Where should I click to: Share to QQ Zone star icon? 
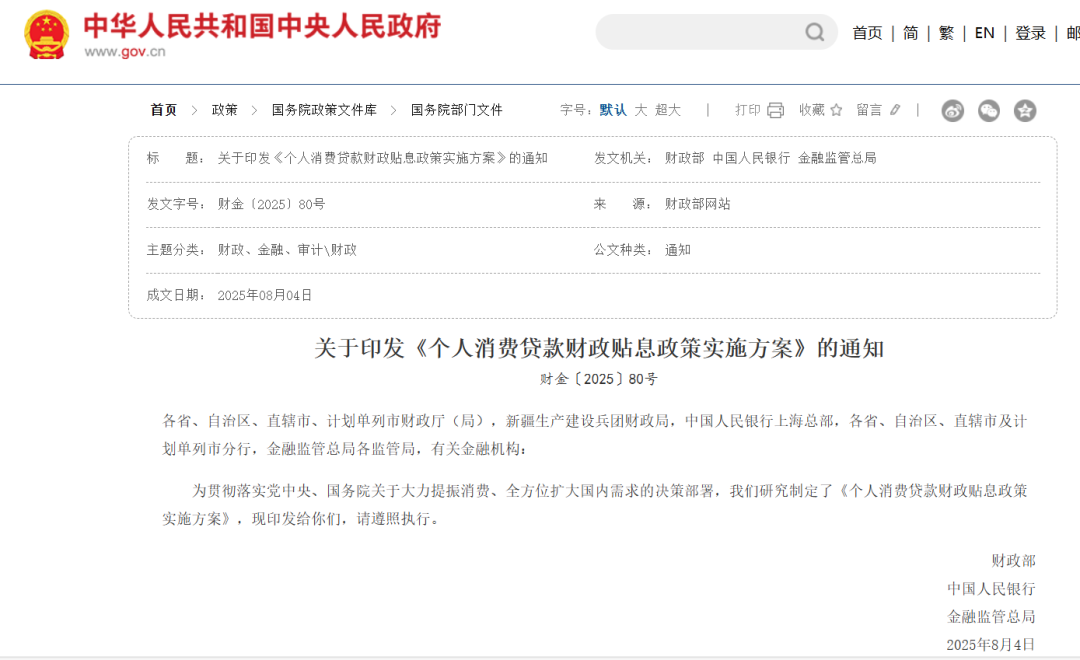pyautogui.click(x=1025, y=111)
